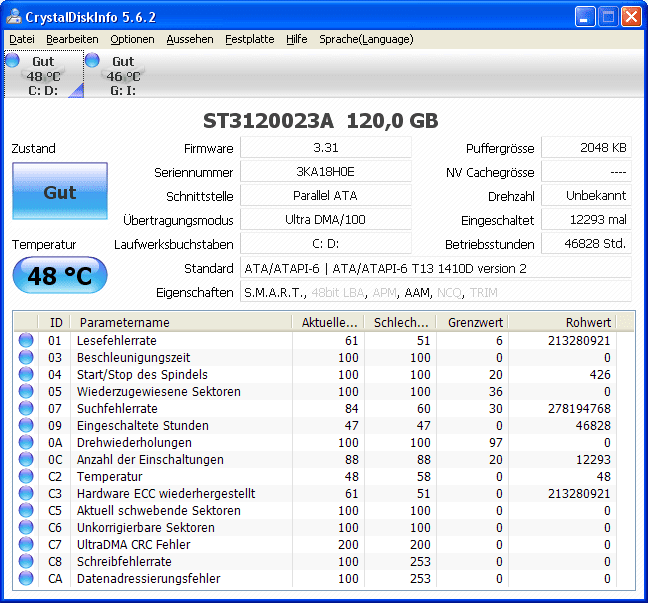Click the Rohwert column header
This screenshot has width=648, height=603.
click(x=562, y=322)
